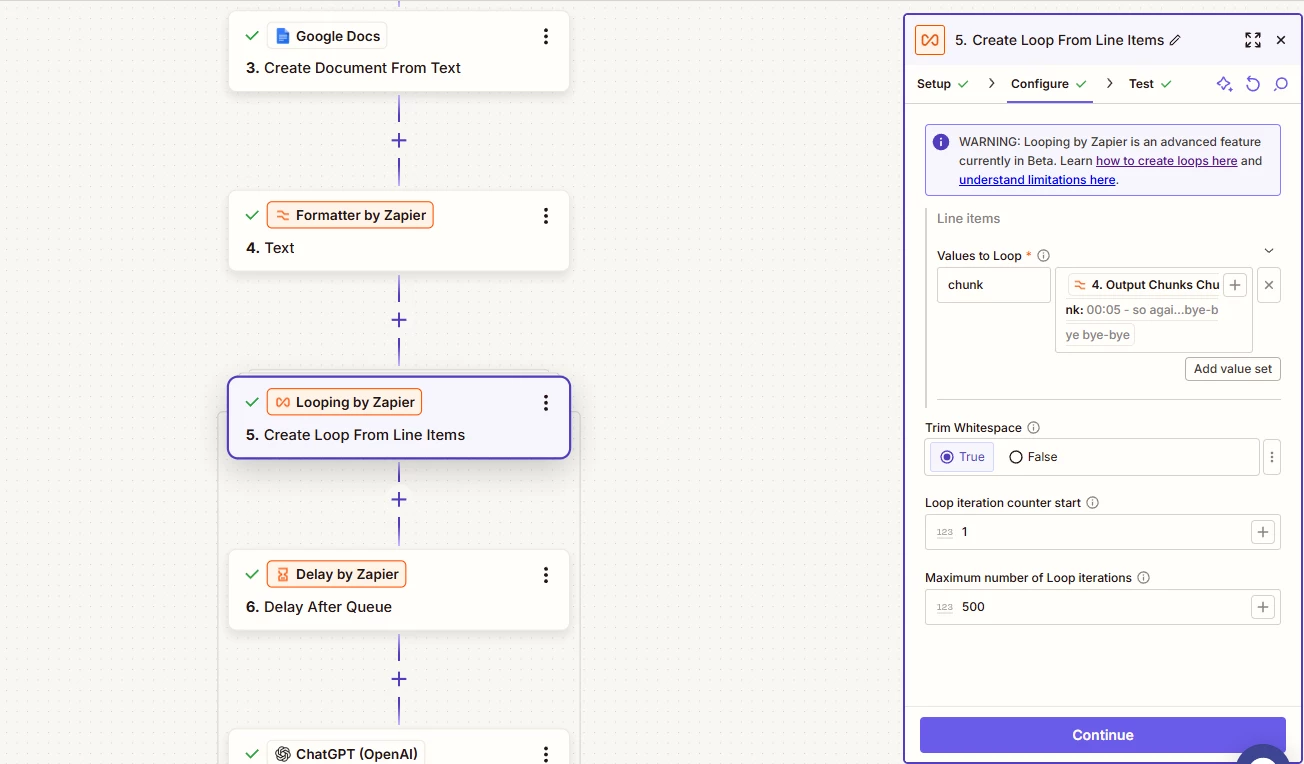Click the Looping icon in the panel header

pyautogui.click(x=930, y=40)
